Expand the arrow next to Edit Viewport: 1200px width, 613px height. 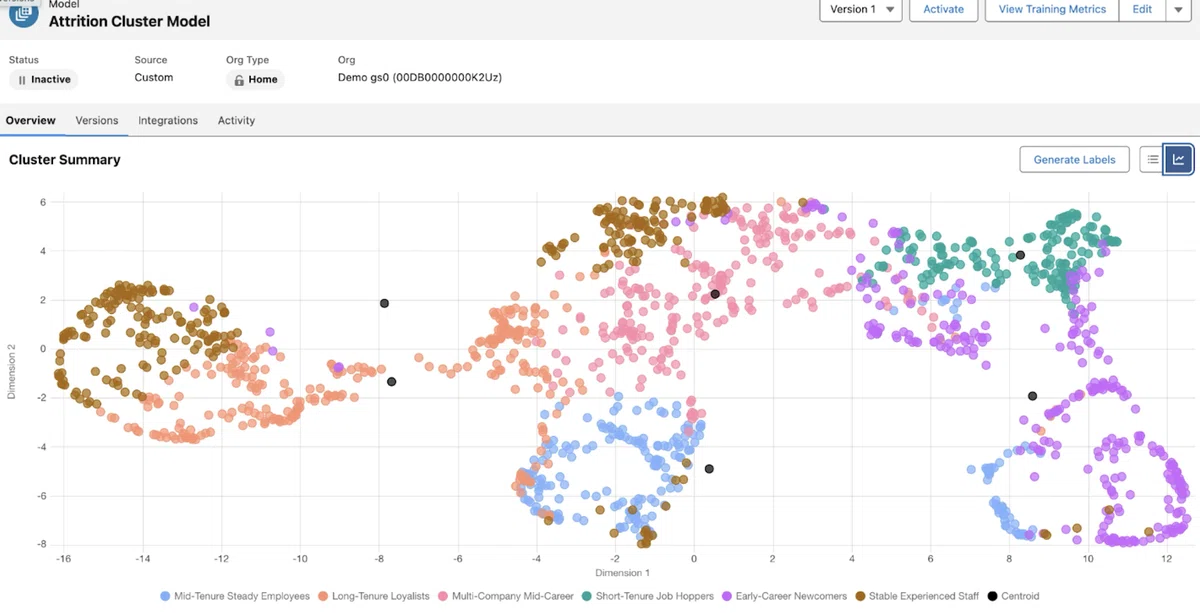coord(1177,9)
